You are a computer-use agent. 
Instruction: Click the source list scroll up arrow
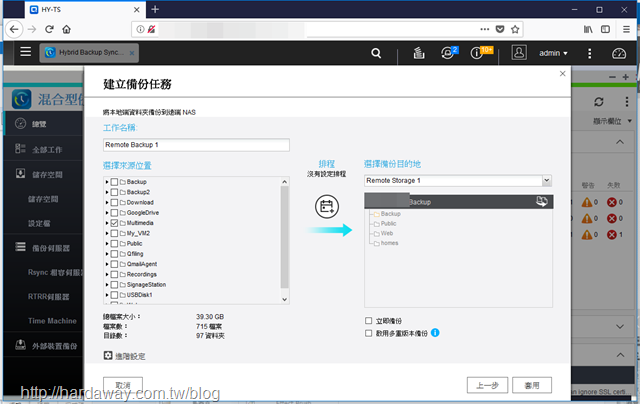pyautogui.click(x=284, y=182)
